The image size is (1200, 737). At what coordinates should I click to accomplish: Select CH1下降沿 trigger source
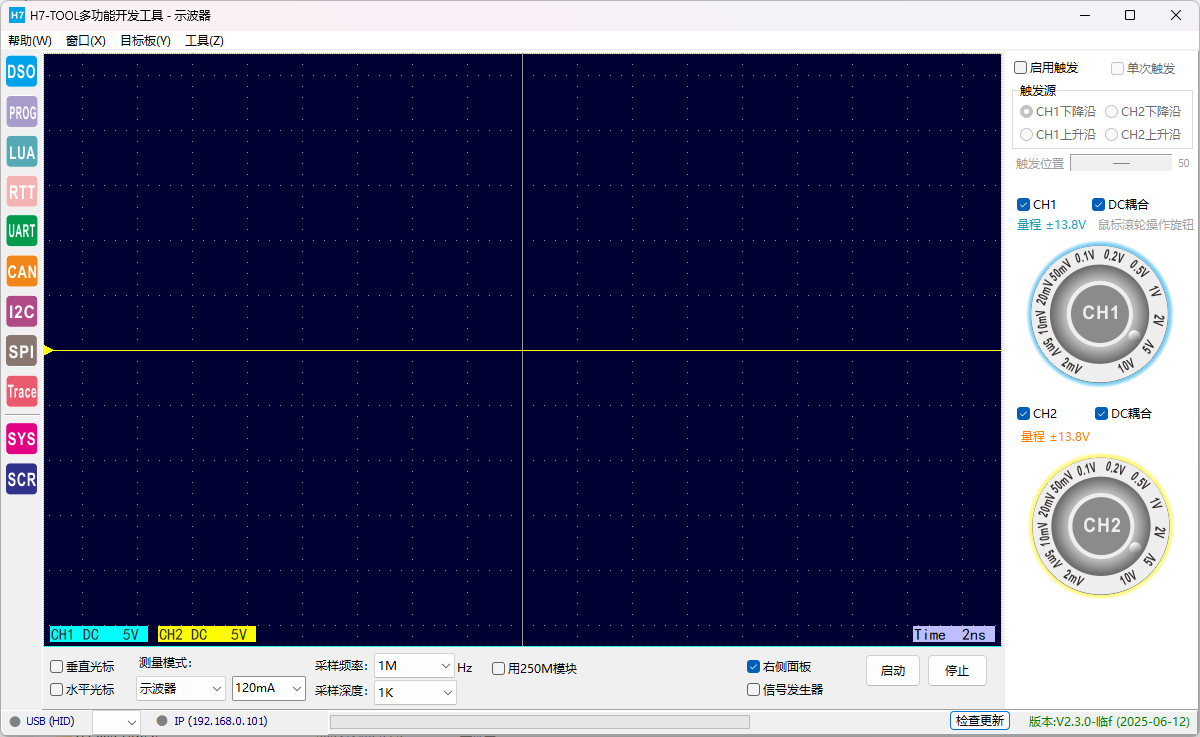coord(1057,112)
